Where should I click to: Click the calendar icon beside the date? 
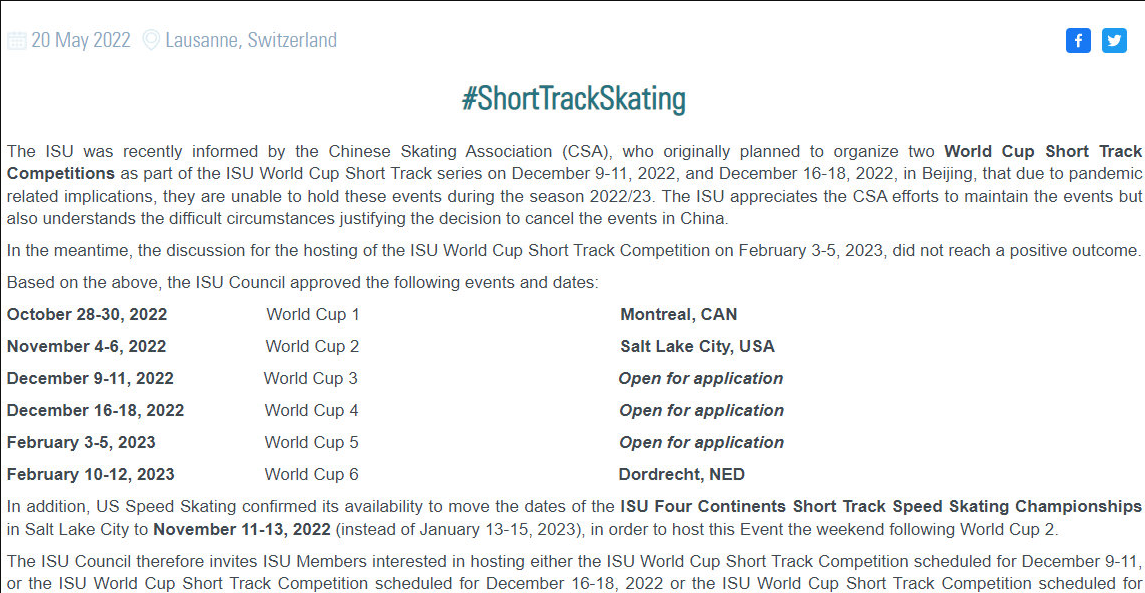coord(16,41)
